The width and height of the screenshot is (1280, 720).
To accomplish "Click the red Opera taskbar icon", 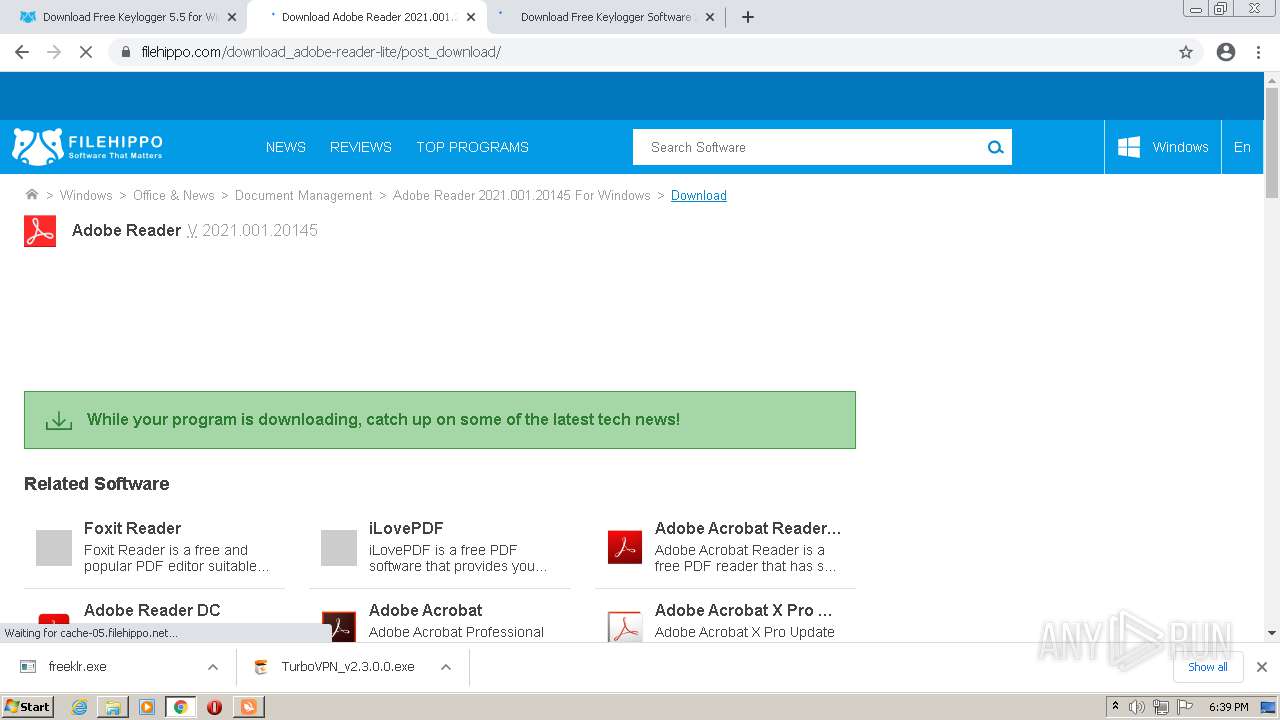I will pyautogui.click(x=214, y=707).
